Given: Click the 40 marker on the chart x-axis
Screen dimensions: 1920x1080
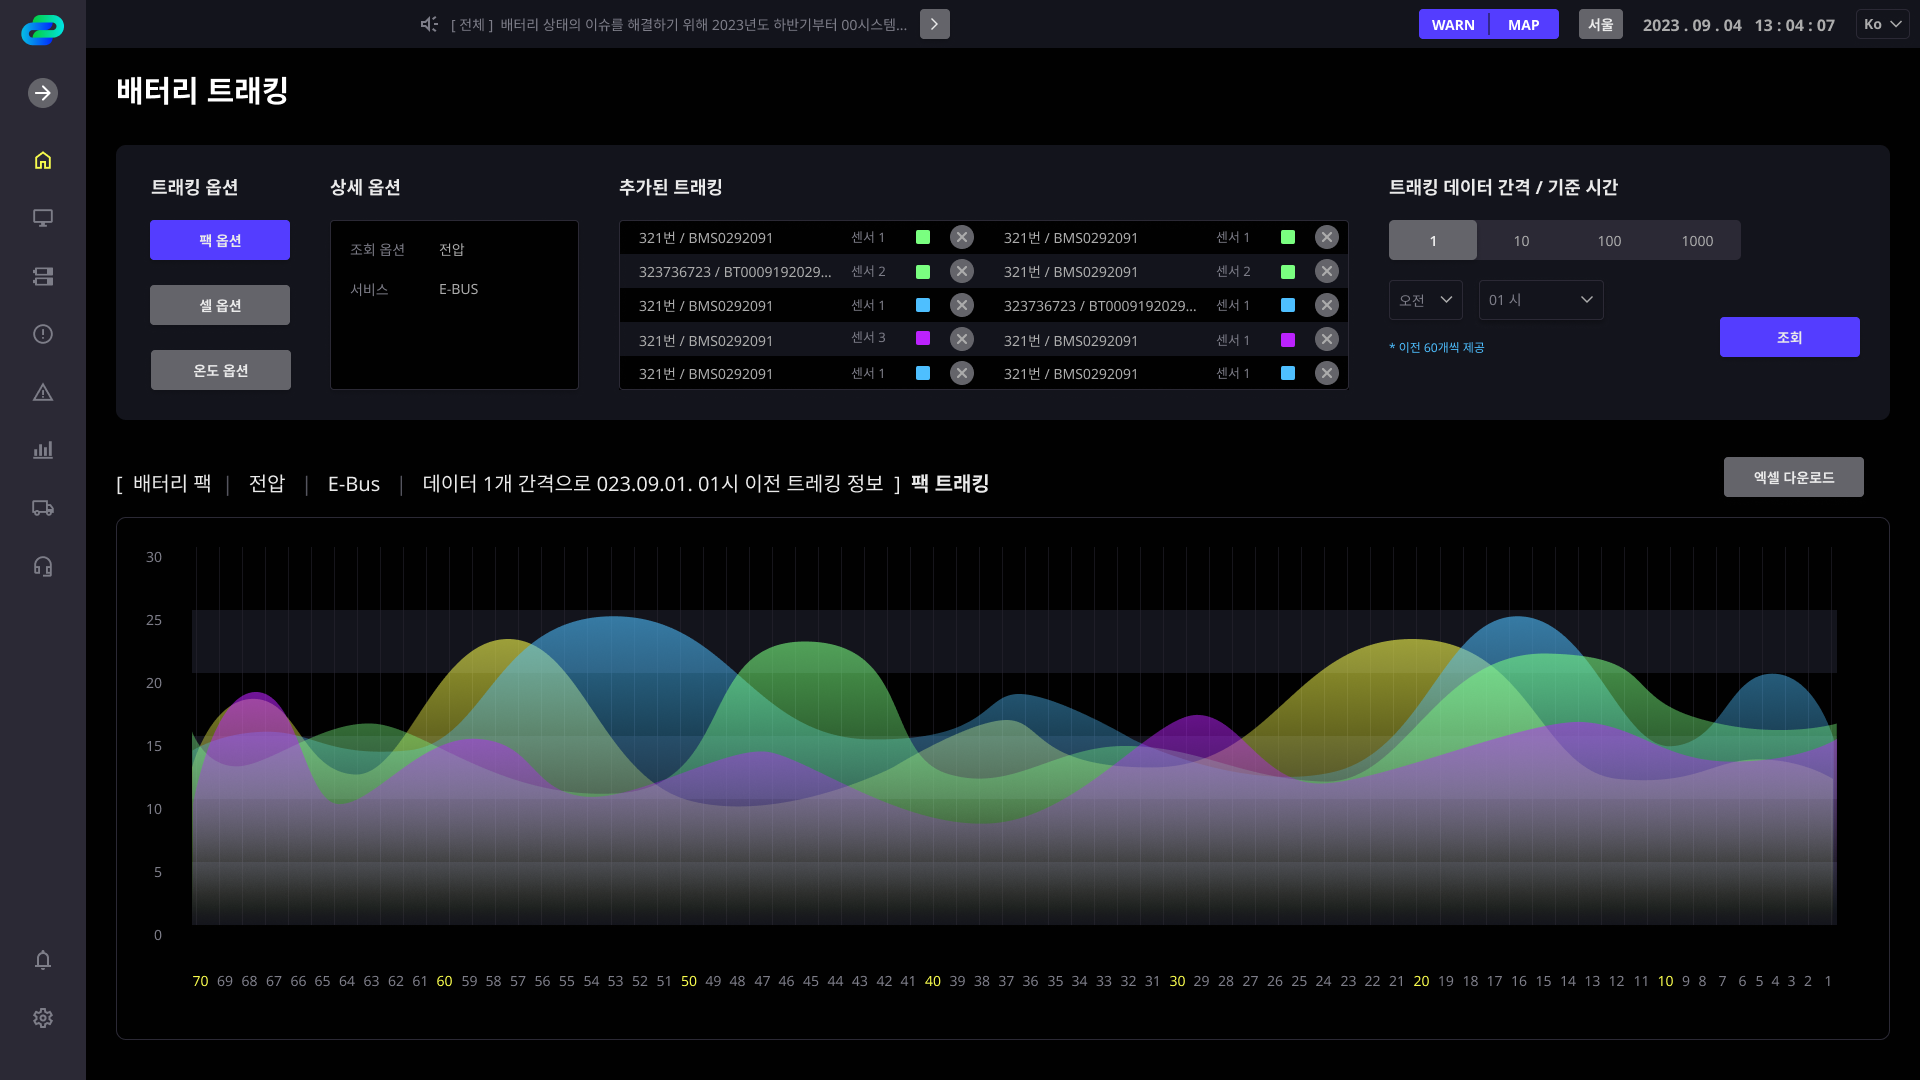Looking at the screenshot, I should 933,981.
